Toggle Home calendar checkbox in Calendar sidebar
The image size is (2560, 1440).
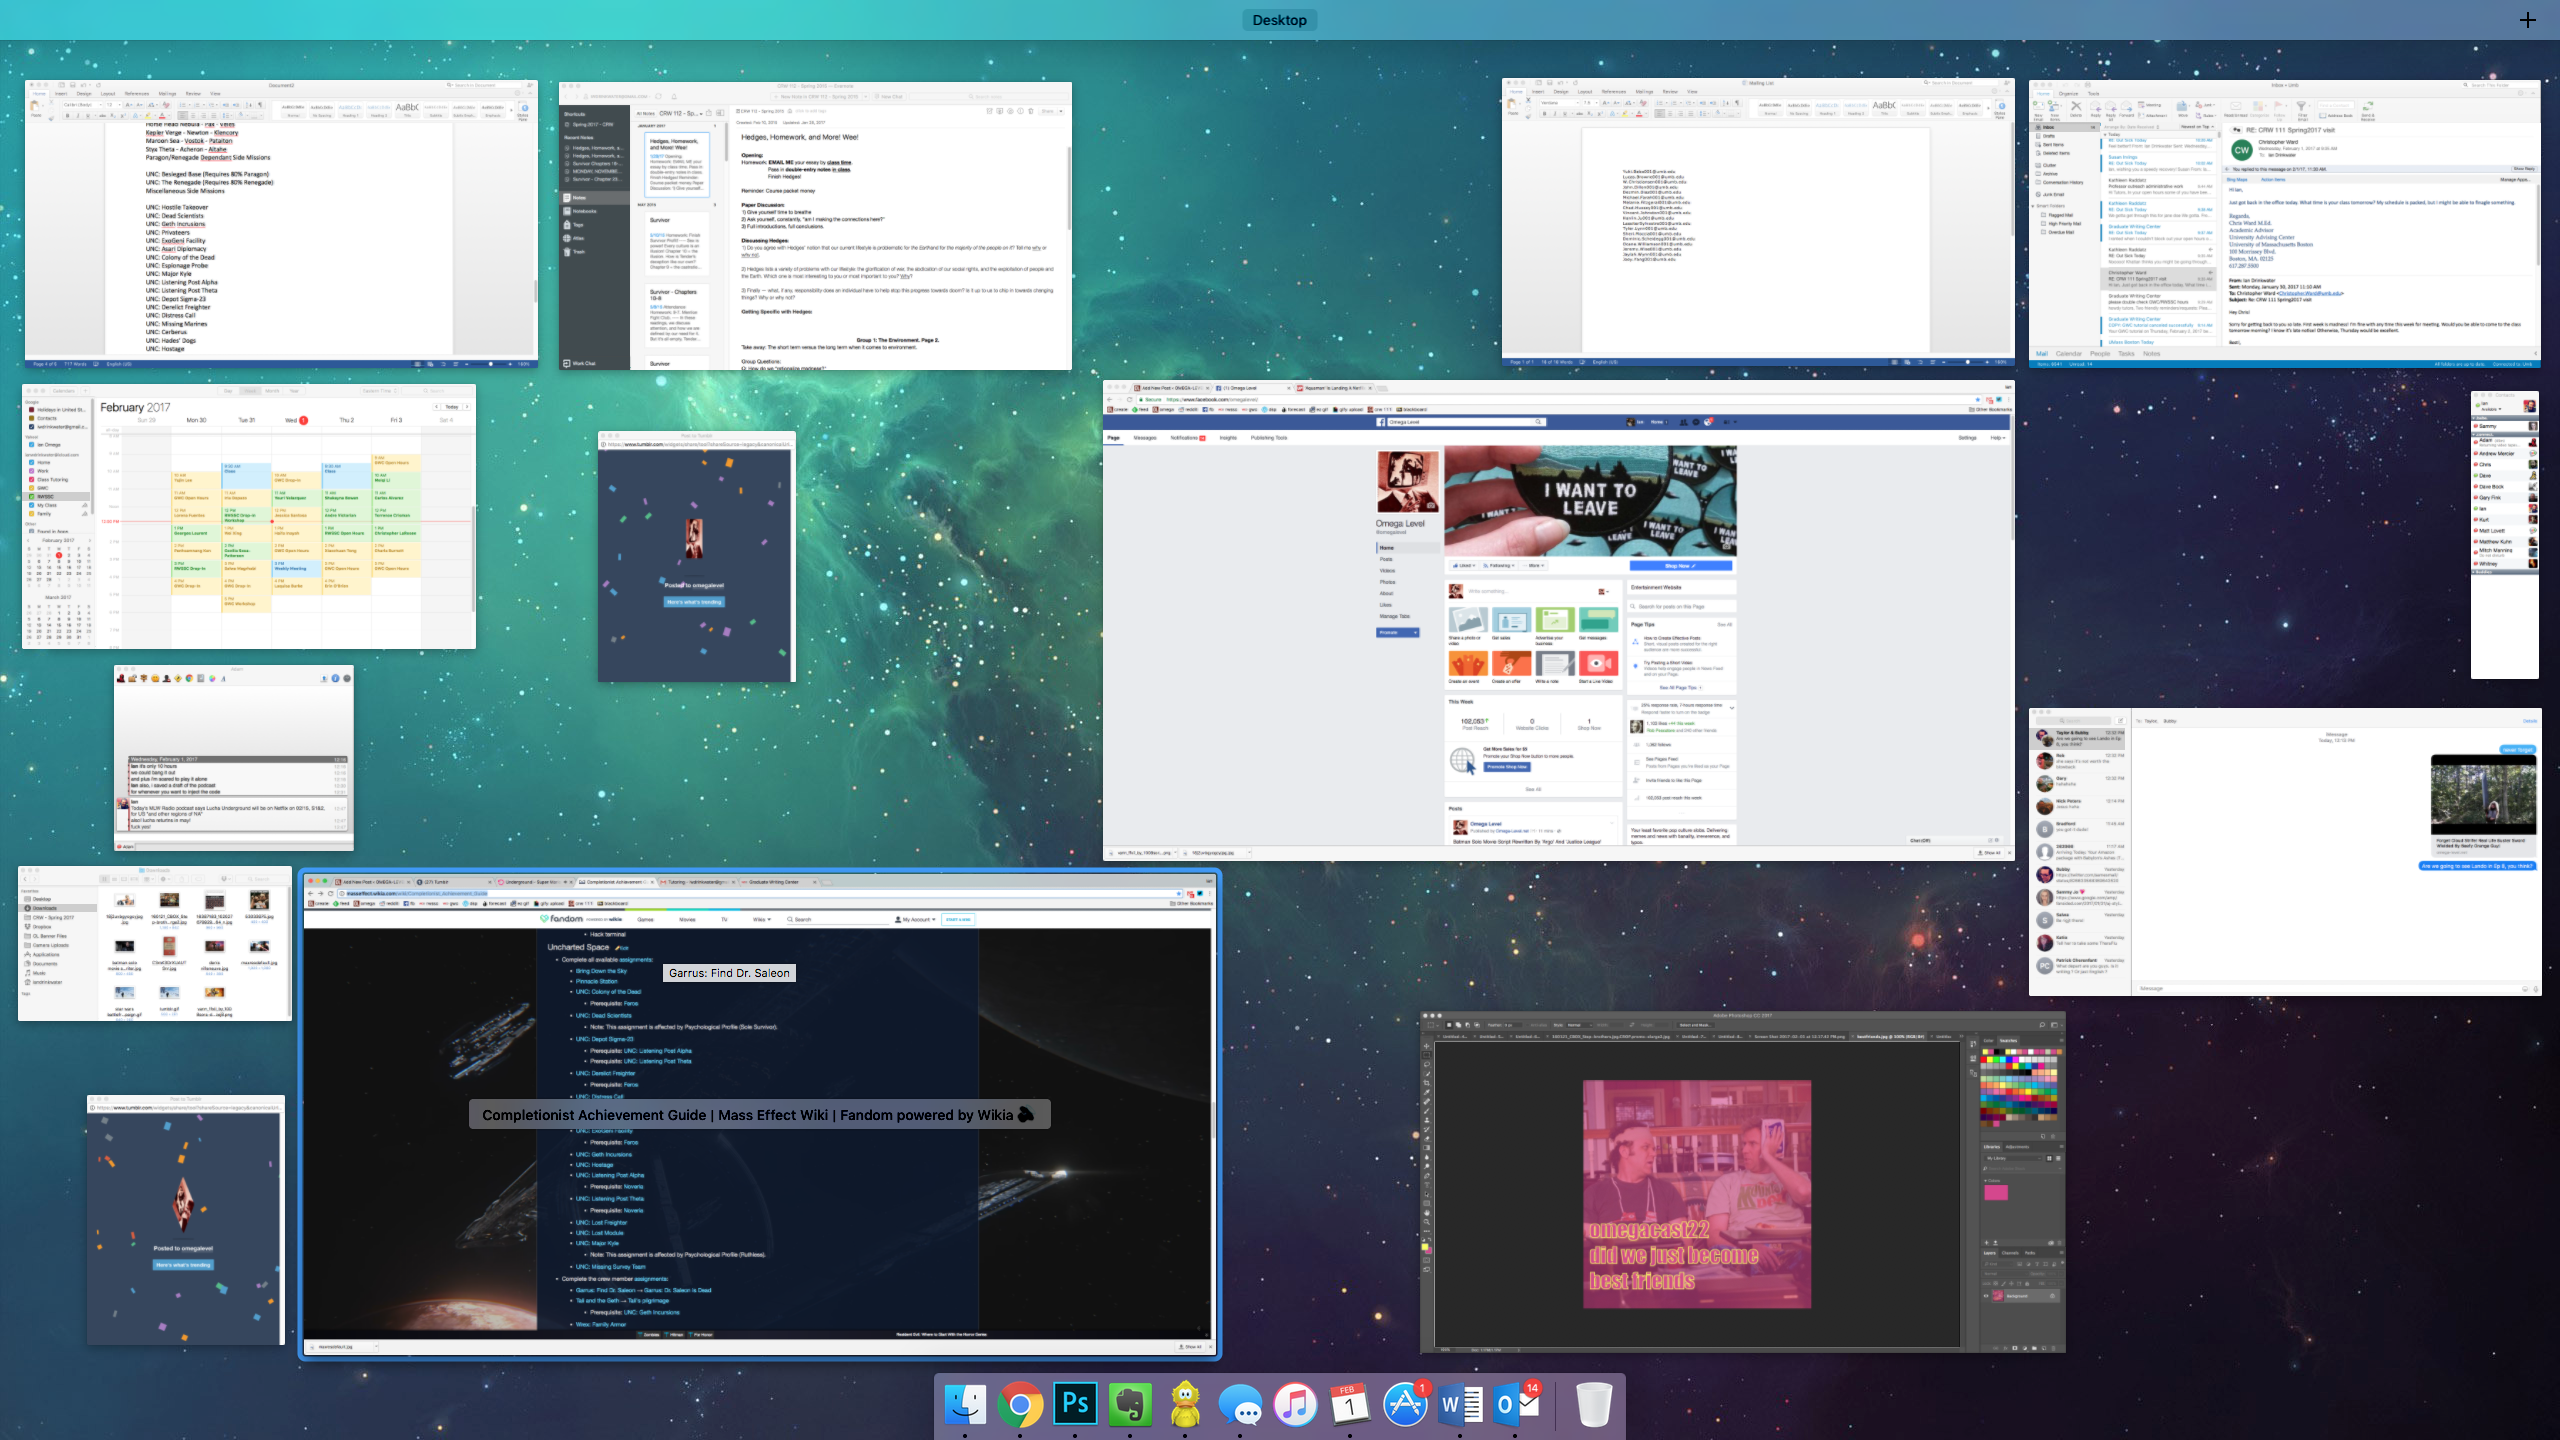(32, 462)
